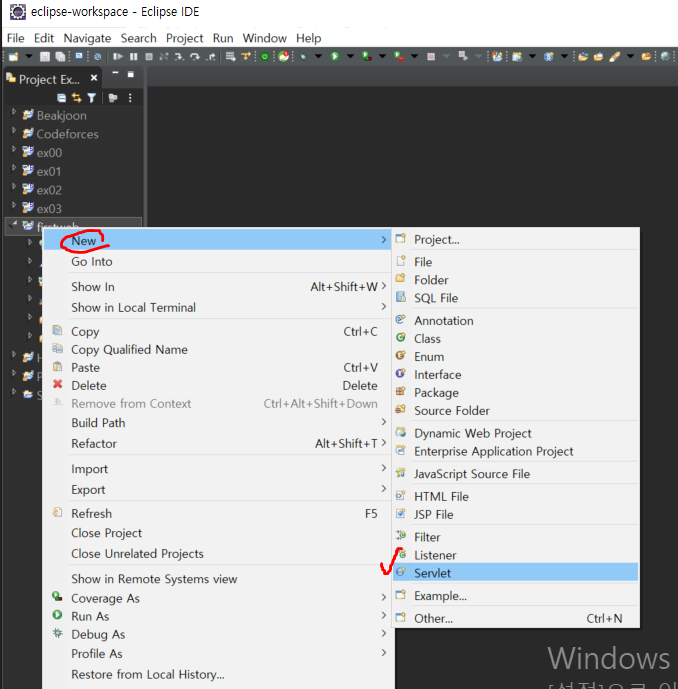This screenshot has width=678, height=689.
Task: Click Go Into in context menu
Action: (217, 261)
